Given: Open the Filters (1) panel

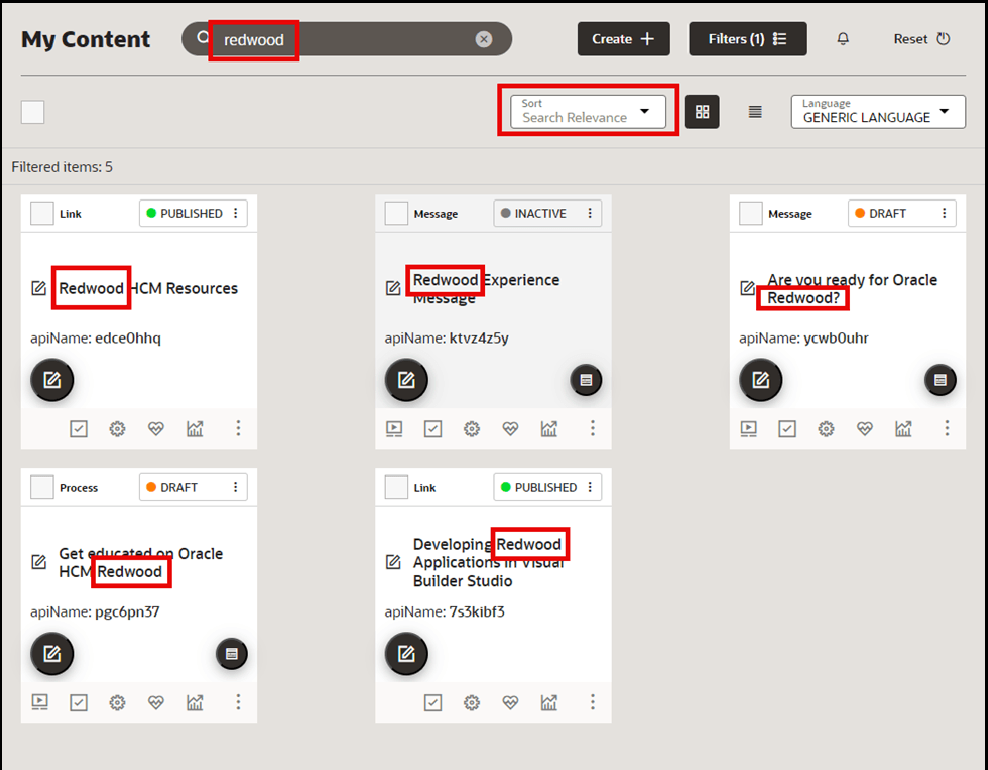Looking at the screenshot, I should point(747,39).
